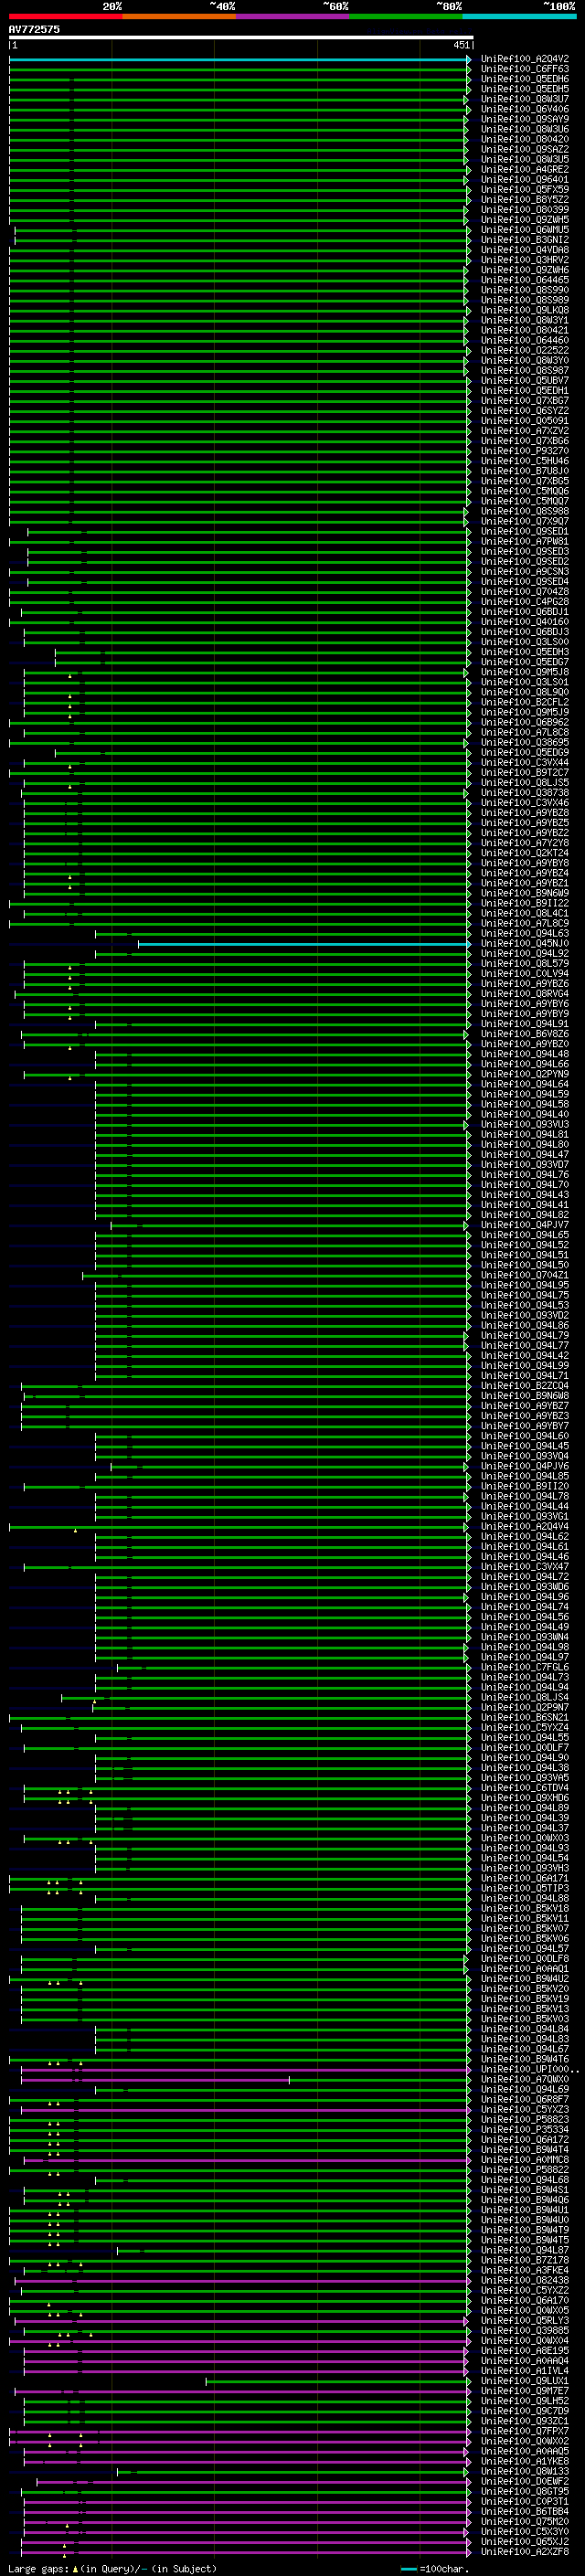Select hit label UniRef100_Q6V406
The height and width of the screenshot is (2576, 585).
coord(525,109)
